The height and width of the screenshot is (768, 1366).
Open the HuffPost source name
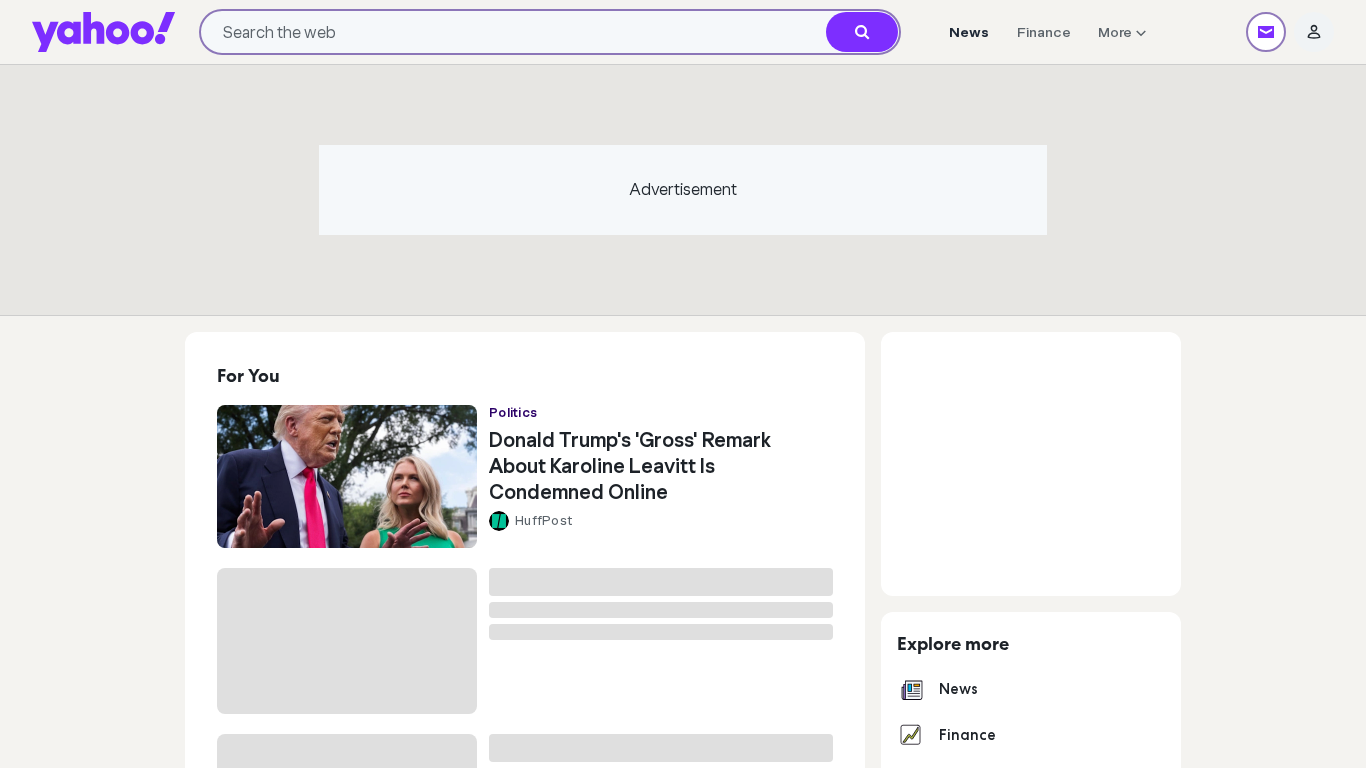coord(544,521)
